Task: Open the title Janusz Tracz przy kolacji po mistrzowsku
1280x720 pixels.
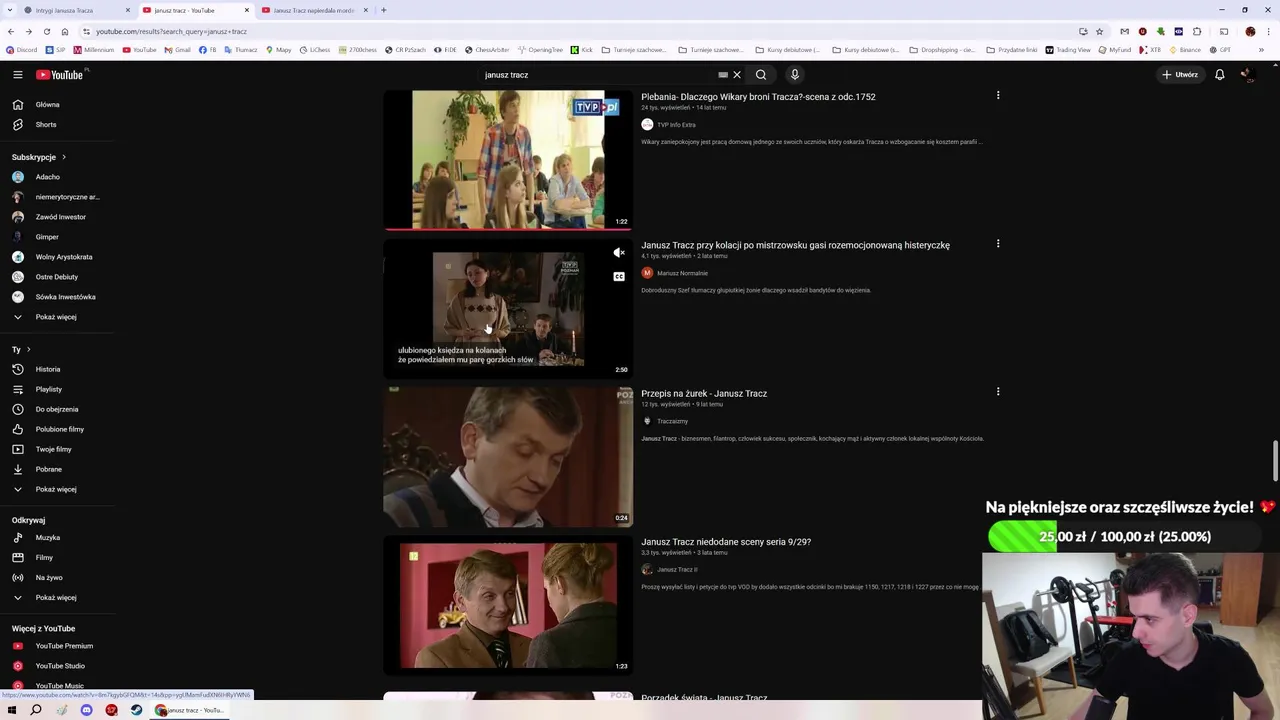Action: pyautogui.click(x=795, y=245)
